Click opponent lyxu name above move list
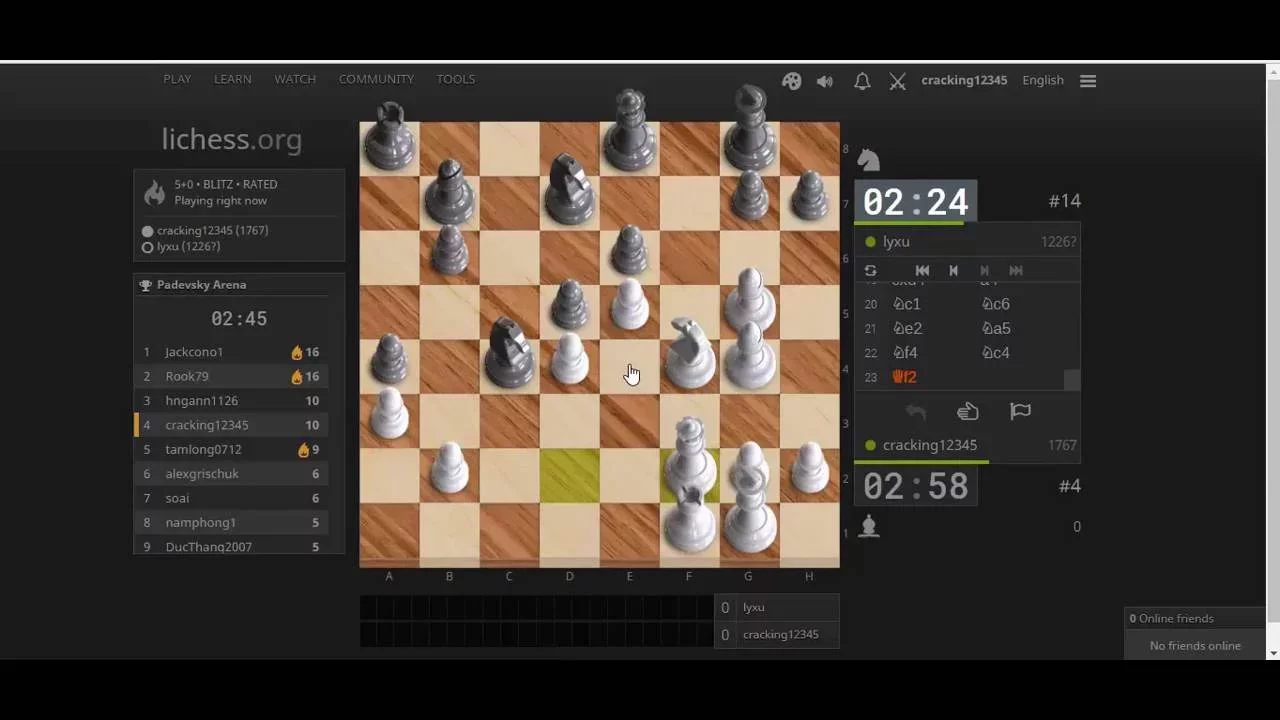Image resolution: width=1280 pixels, height=720 pixels. pos(896,242)
